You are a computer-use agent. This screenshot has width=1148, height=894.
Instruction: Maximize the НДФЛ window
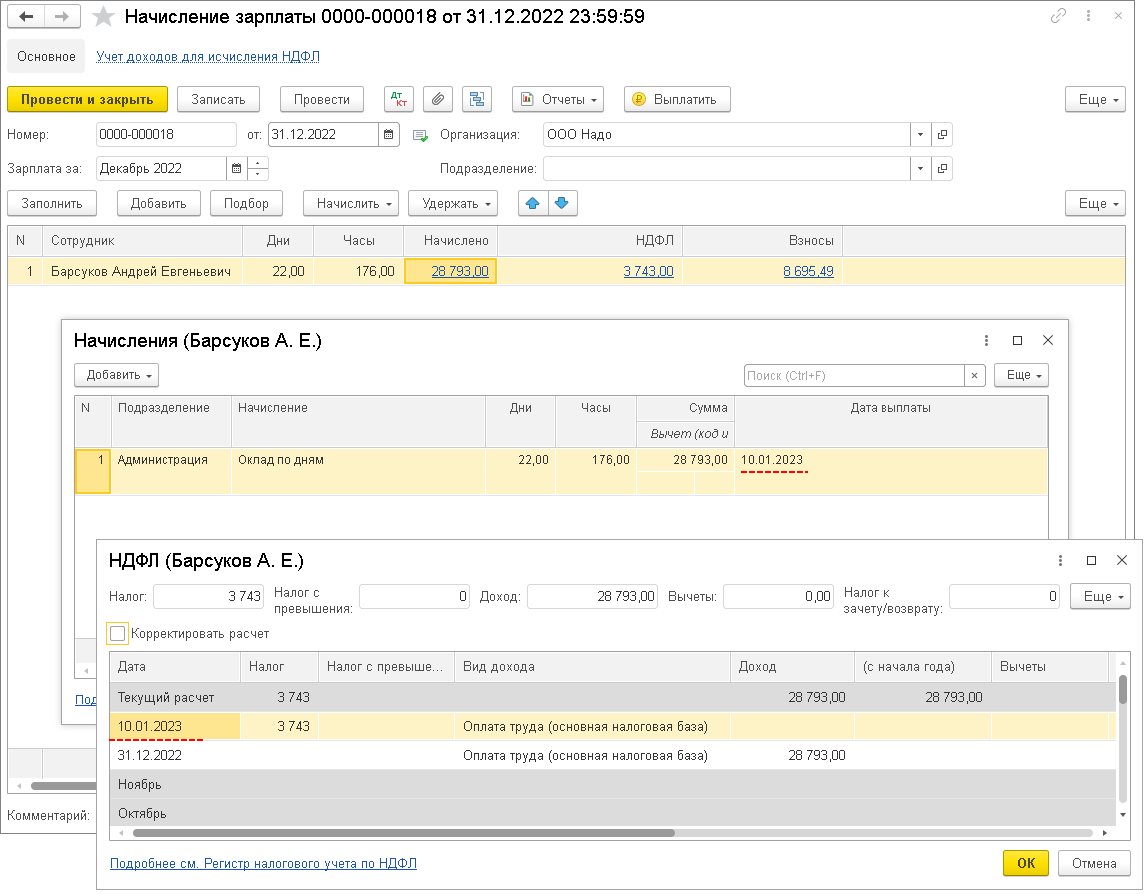click(1091, 560)
